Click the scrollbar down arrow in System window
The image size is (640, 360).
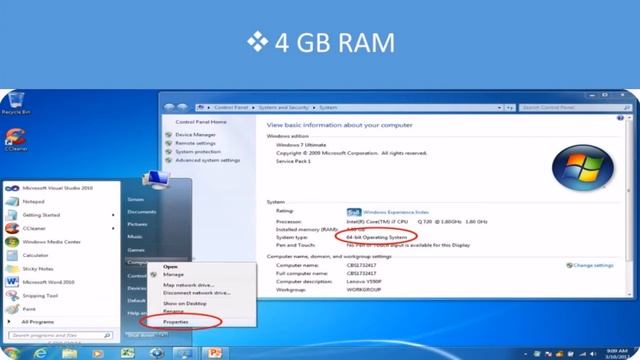coord(629,294)
